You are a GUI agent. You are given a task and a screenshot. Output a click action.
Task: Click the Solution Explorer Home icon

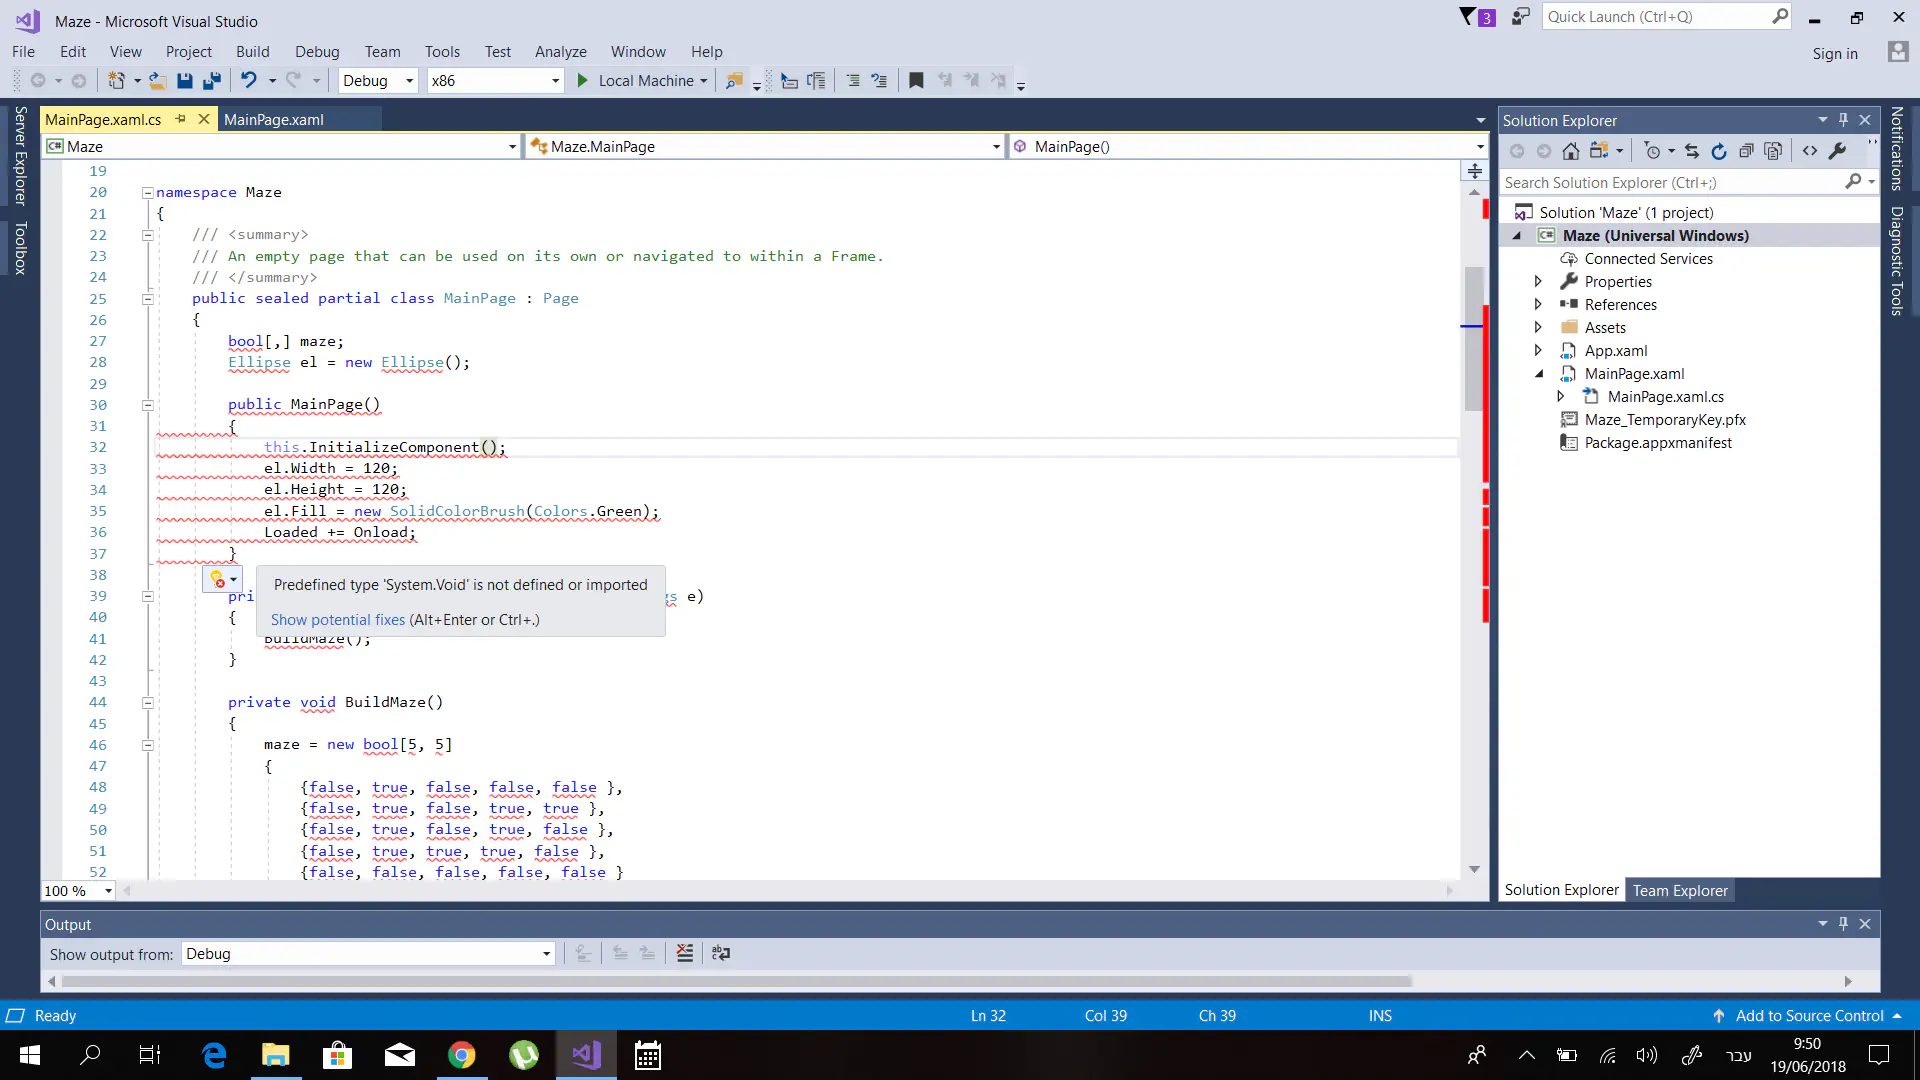pos(1571,151)
